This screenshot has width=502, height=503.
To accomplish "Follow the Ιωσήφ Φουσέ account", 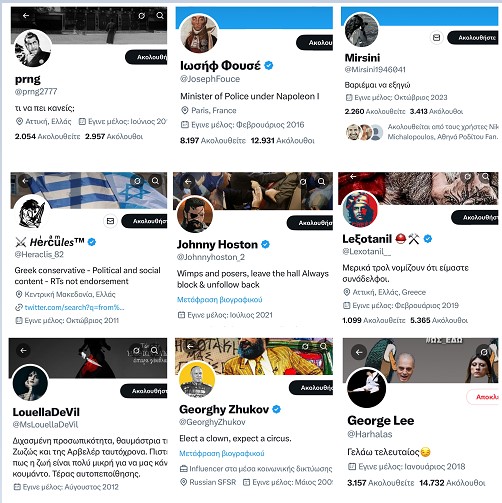I will (x=315, y=43).
